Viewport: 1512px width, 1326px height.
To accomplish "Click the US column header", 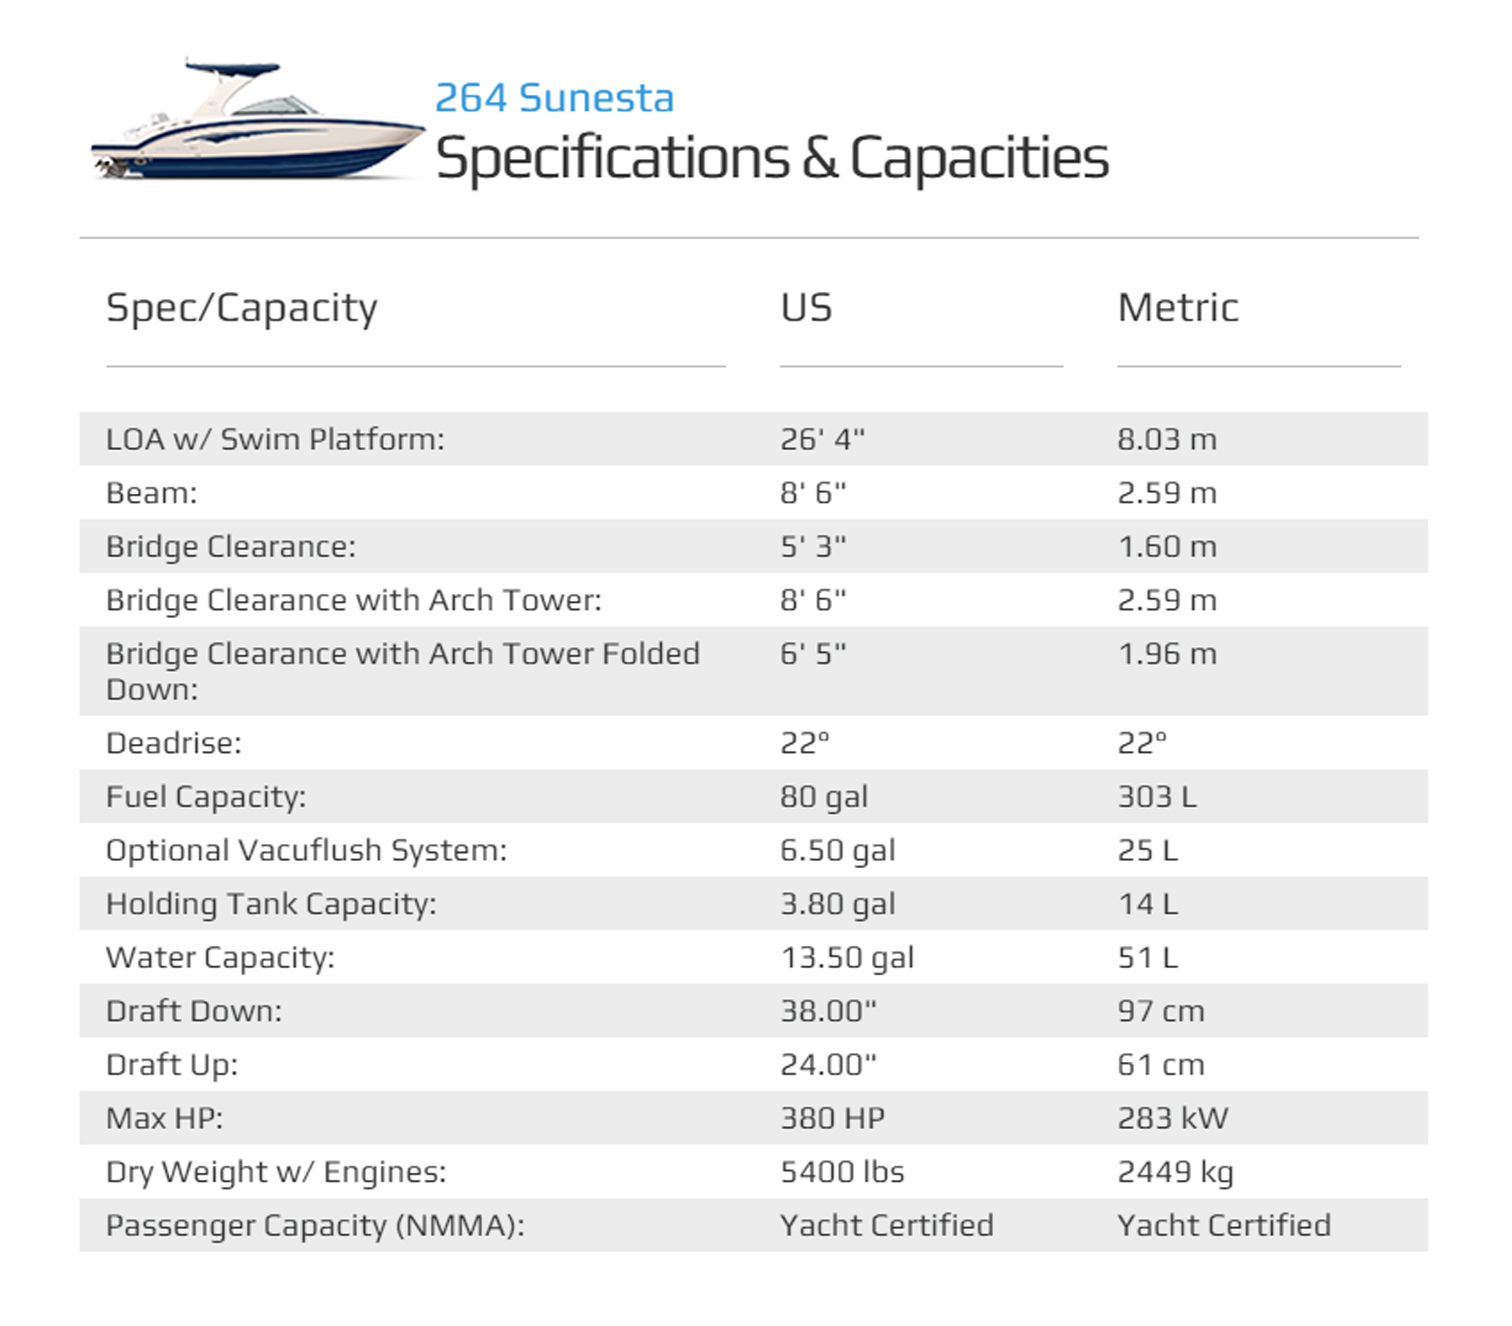I will [x=806, y=308].
